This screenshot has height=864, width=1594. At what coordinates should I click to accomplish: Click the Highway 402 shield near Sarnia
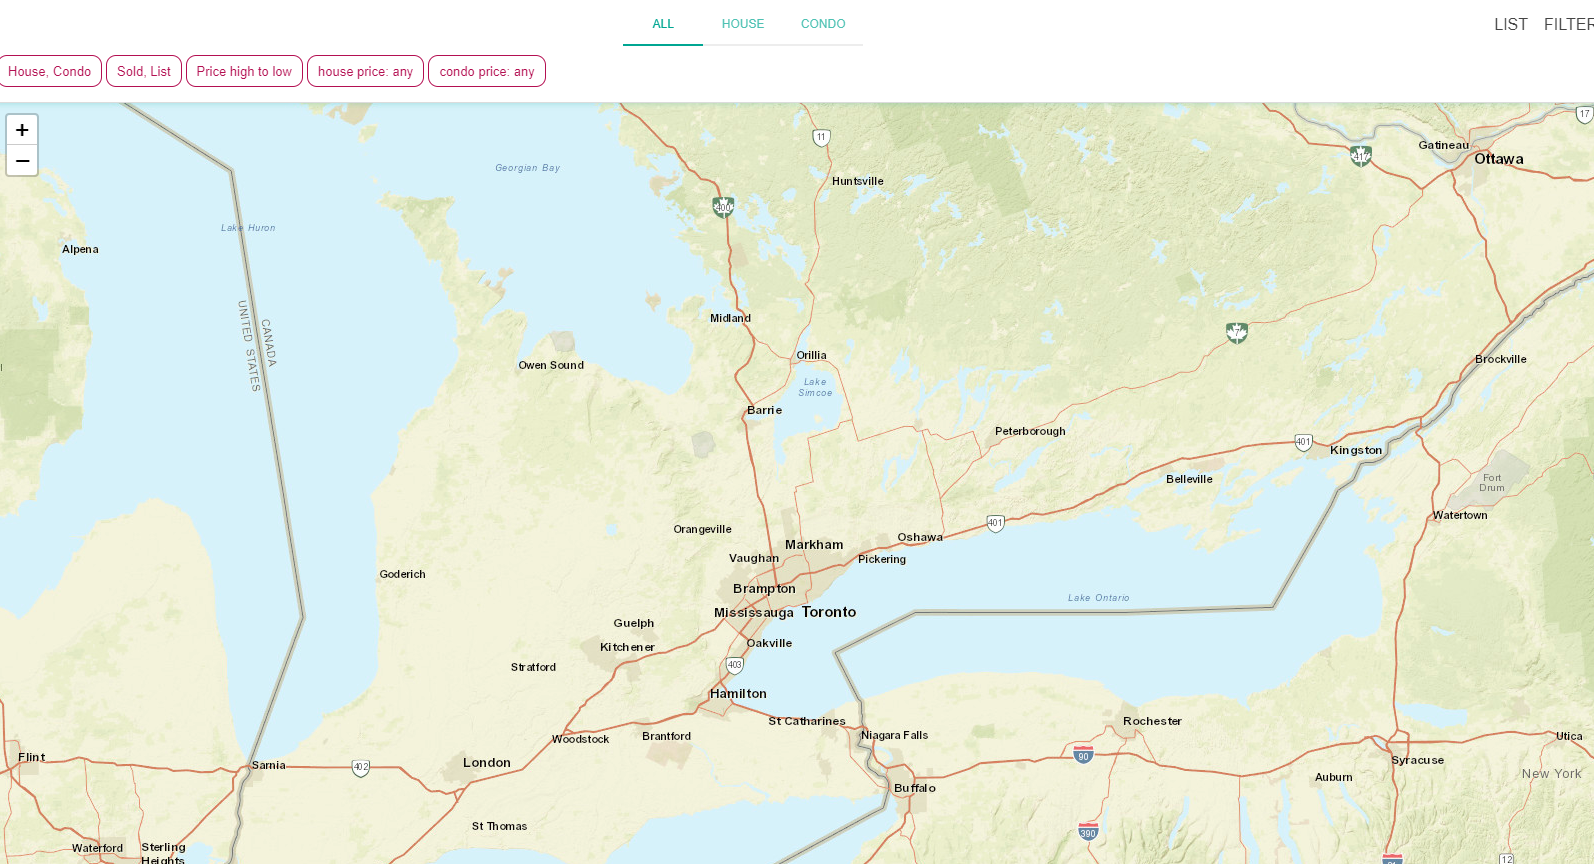pos(361,768)
